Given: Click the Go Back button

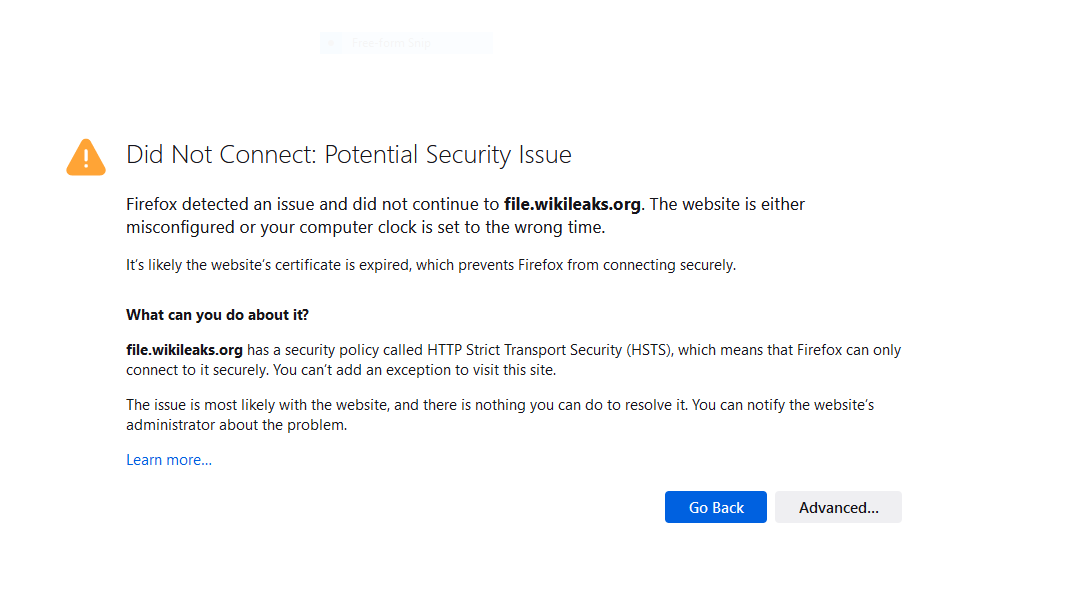Looking at the screenshot, I should [716, 507].
